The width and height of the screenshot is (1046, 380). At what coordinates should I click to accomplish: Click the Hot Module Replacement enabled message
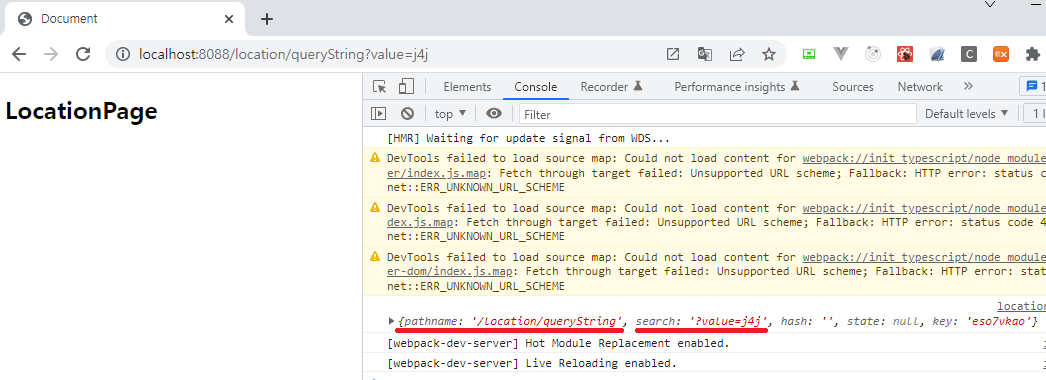coord(558,343)
